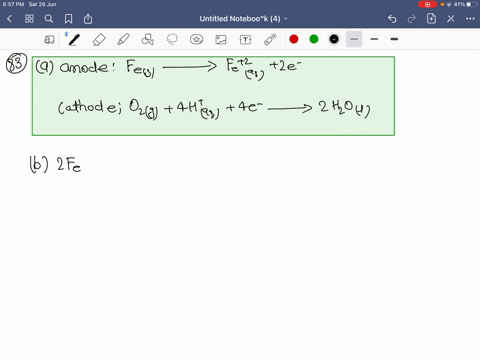Open the search magnifier
Screen dimensions: 480x360
coord(49,19)
